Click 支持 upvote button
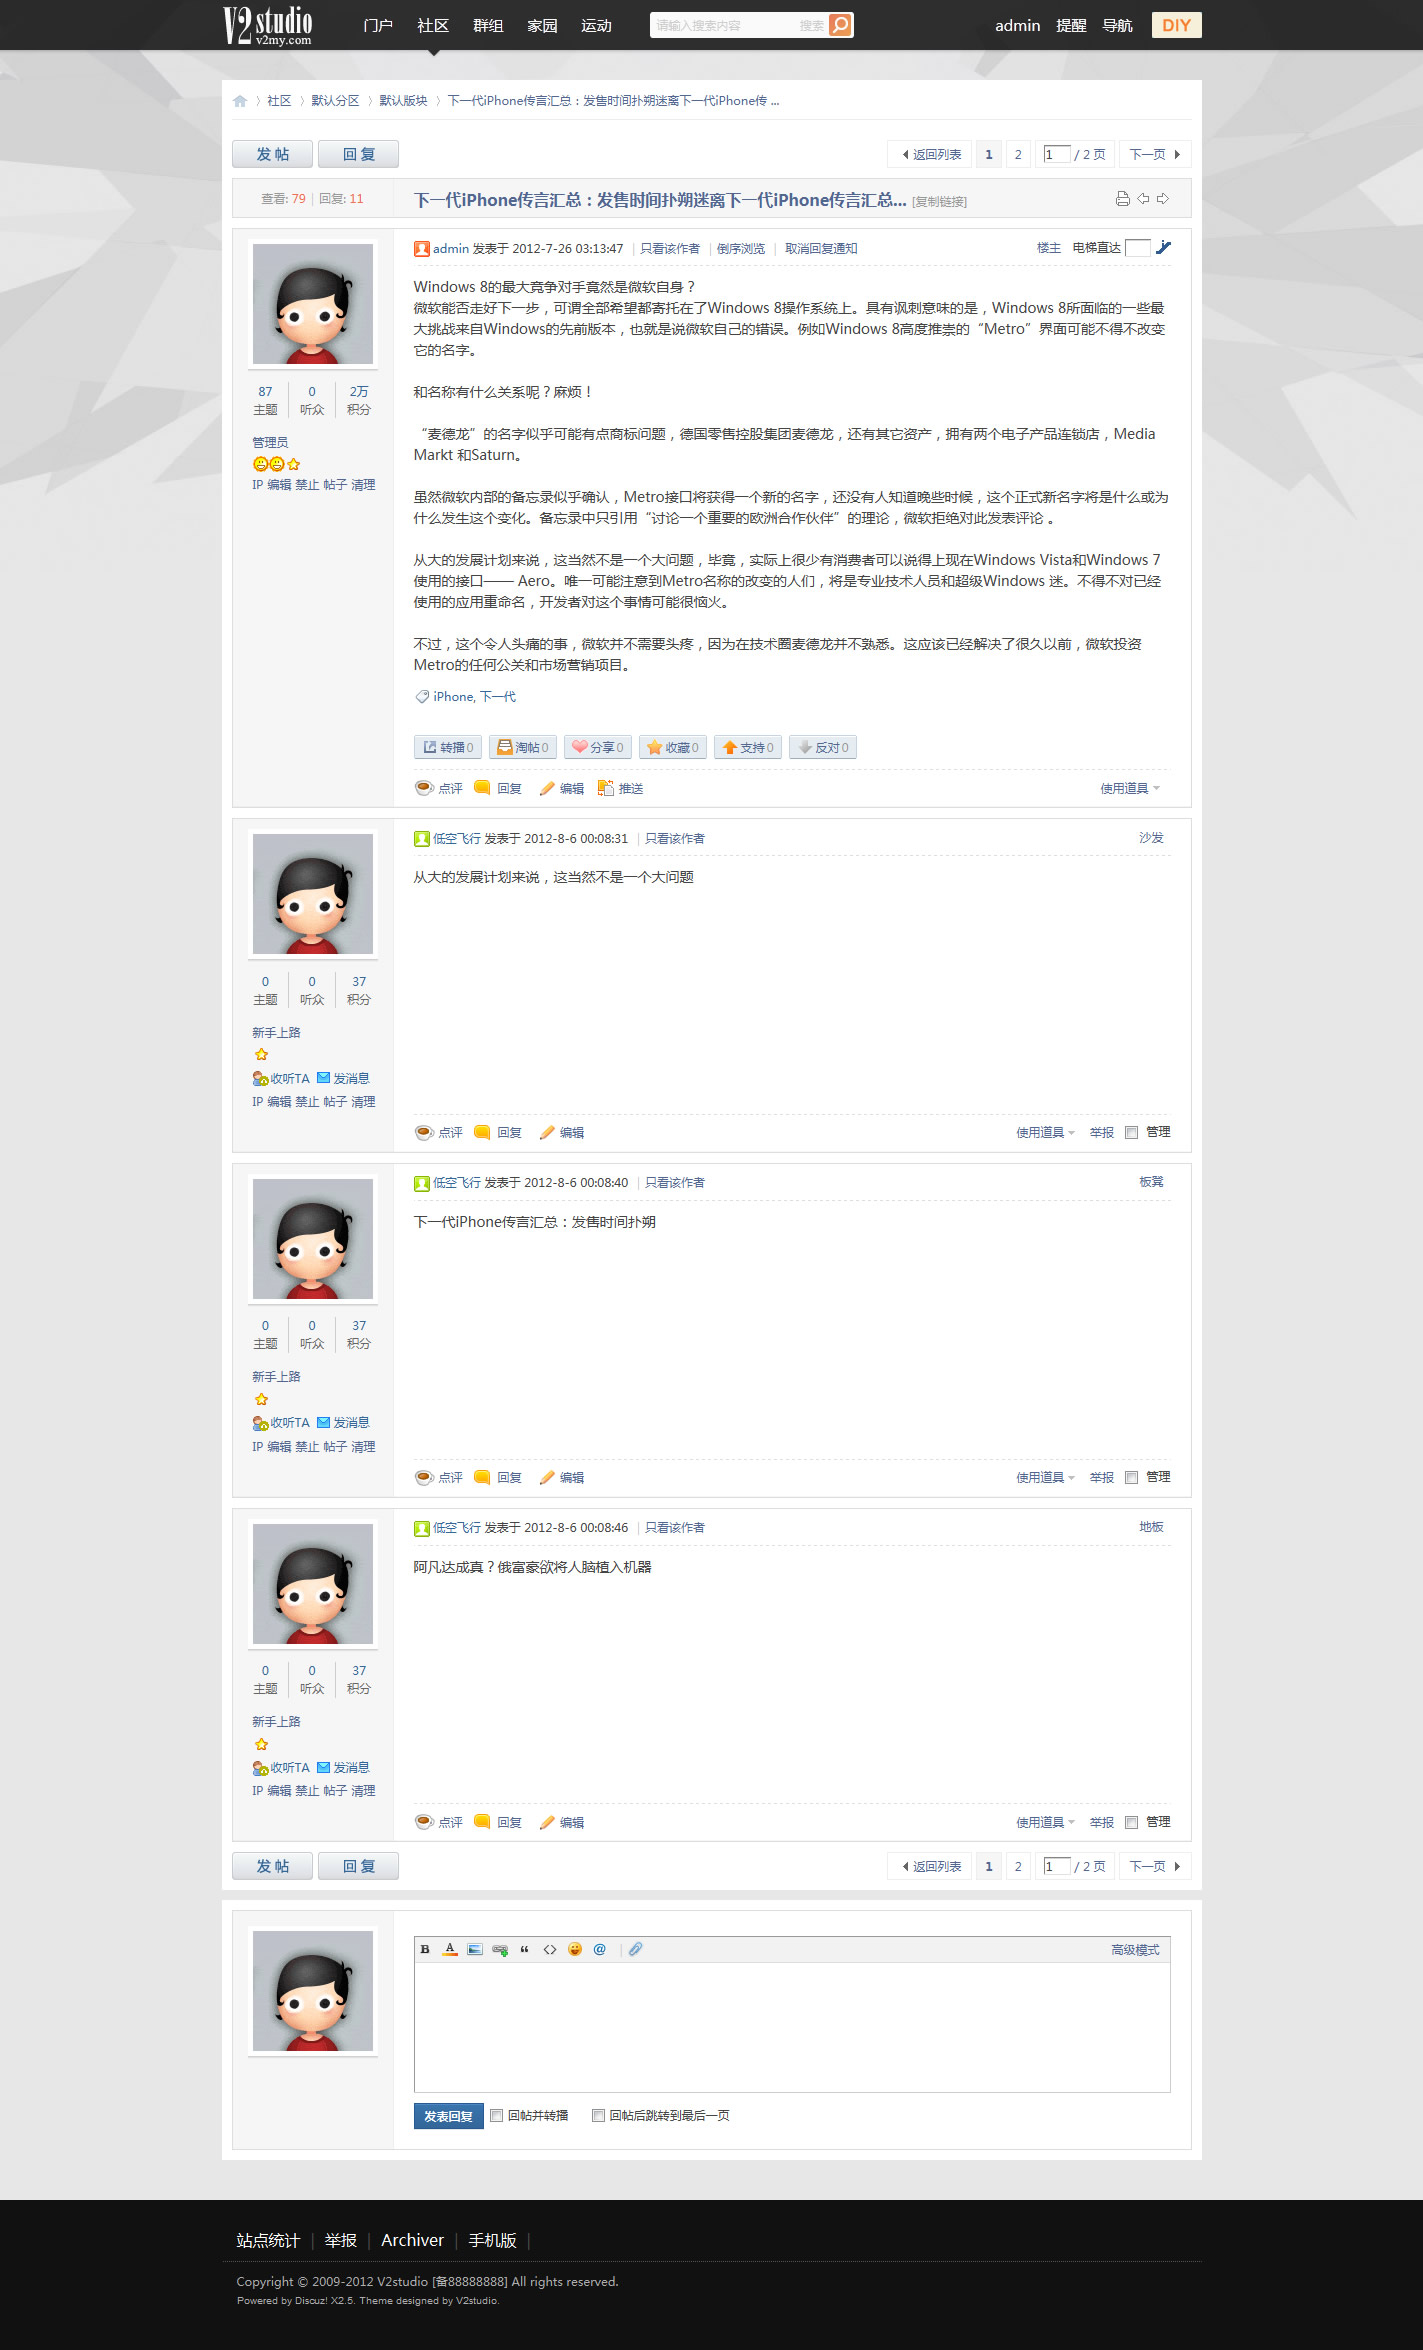1423x2350 pixels. 748,747
